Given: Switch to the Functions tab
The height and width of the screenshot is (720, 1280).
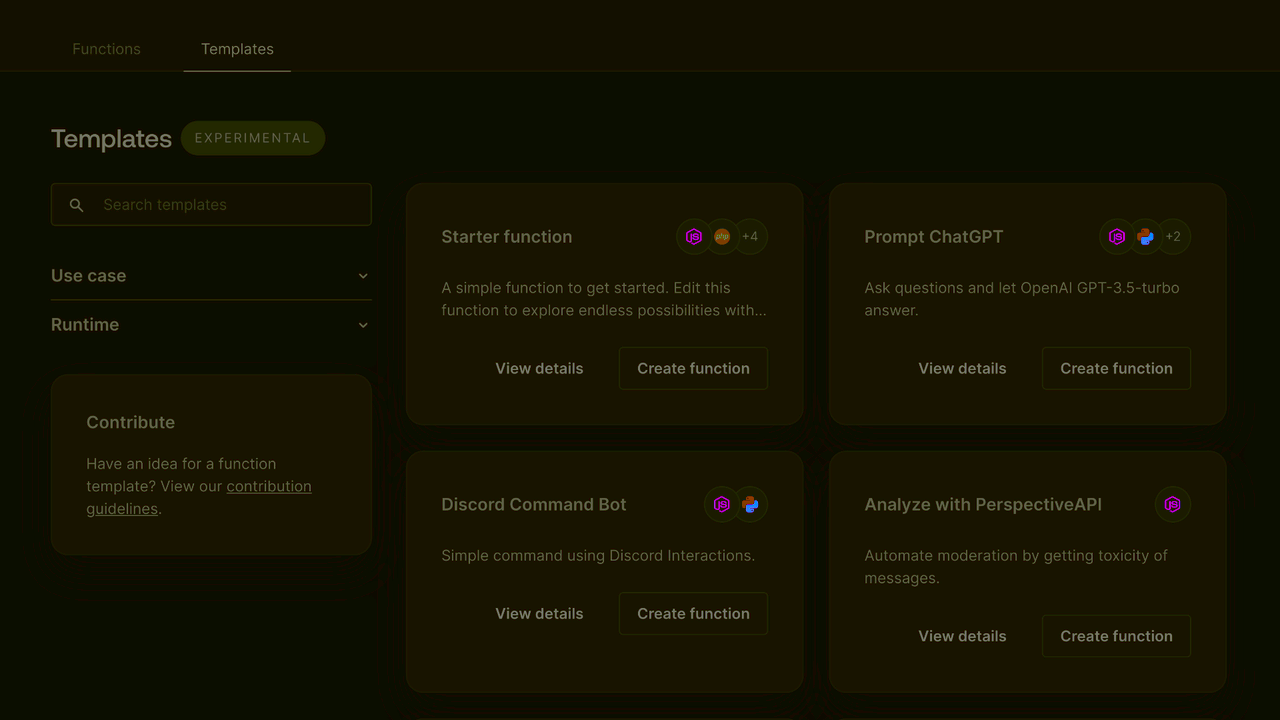Looking at the screenshot, I should pyautogui.click(x=106, y=48).
